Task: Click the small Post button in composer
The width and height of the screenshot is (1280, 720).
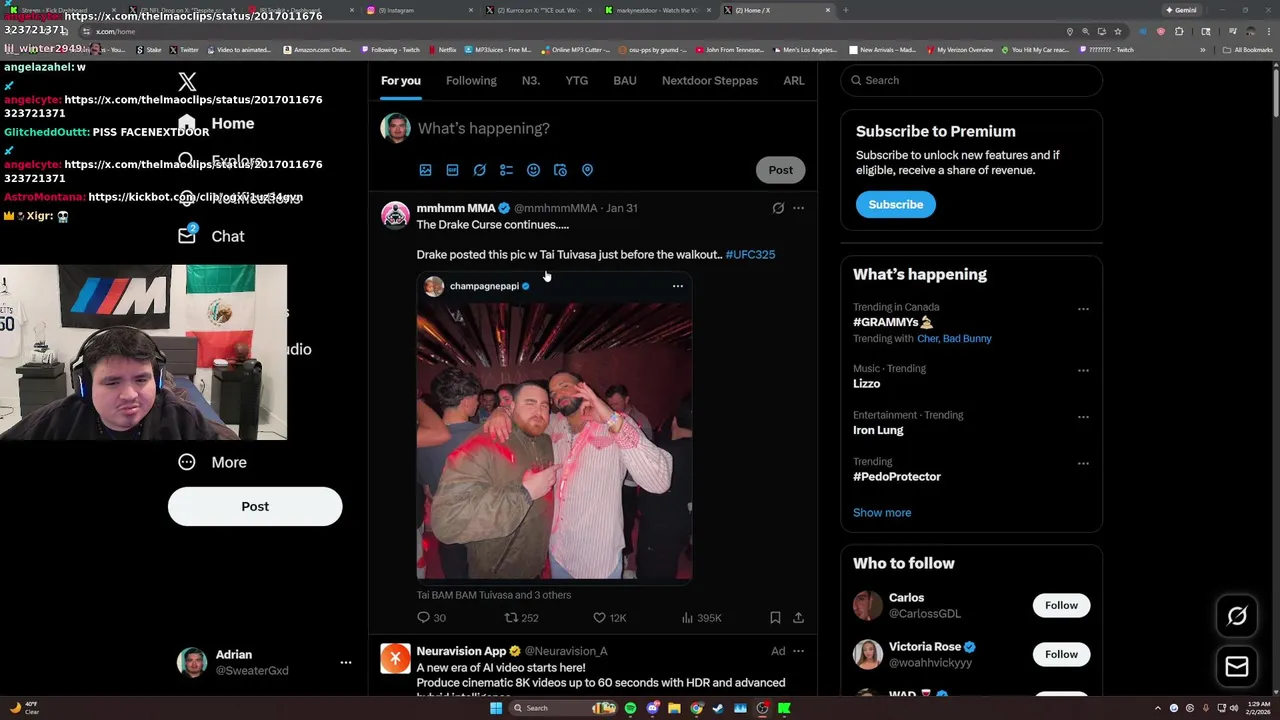Action: pyautogui.click(x=780, y=170)
